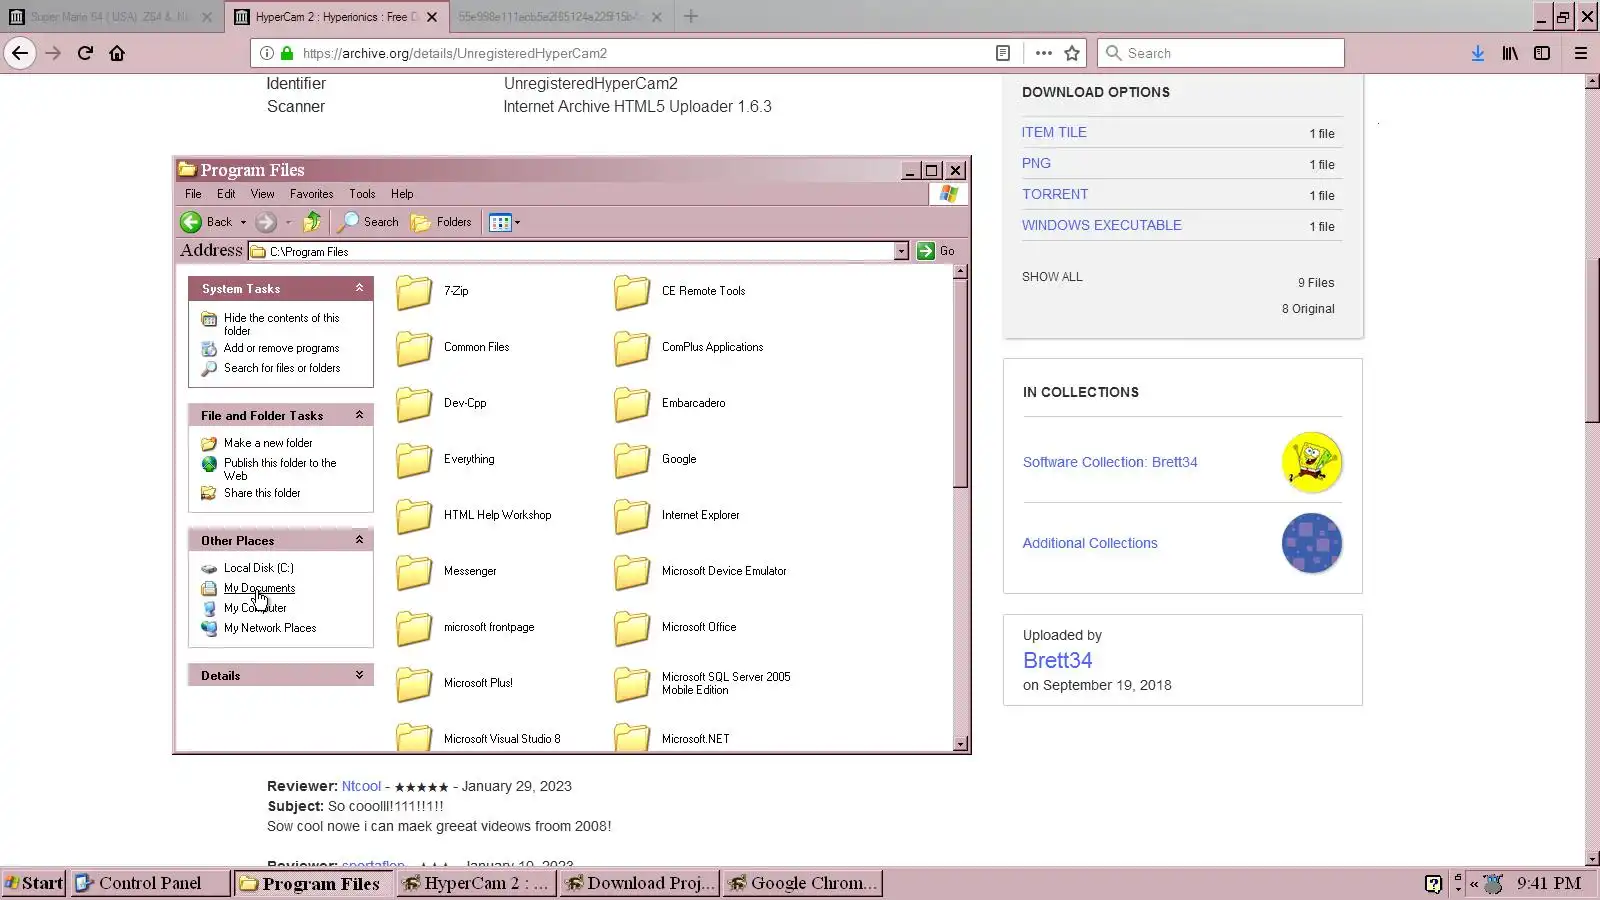Open the Edit menu in Program Files

click(226, 194)
